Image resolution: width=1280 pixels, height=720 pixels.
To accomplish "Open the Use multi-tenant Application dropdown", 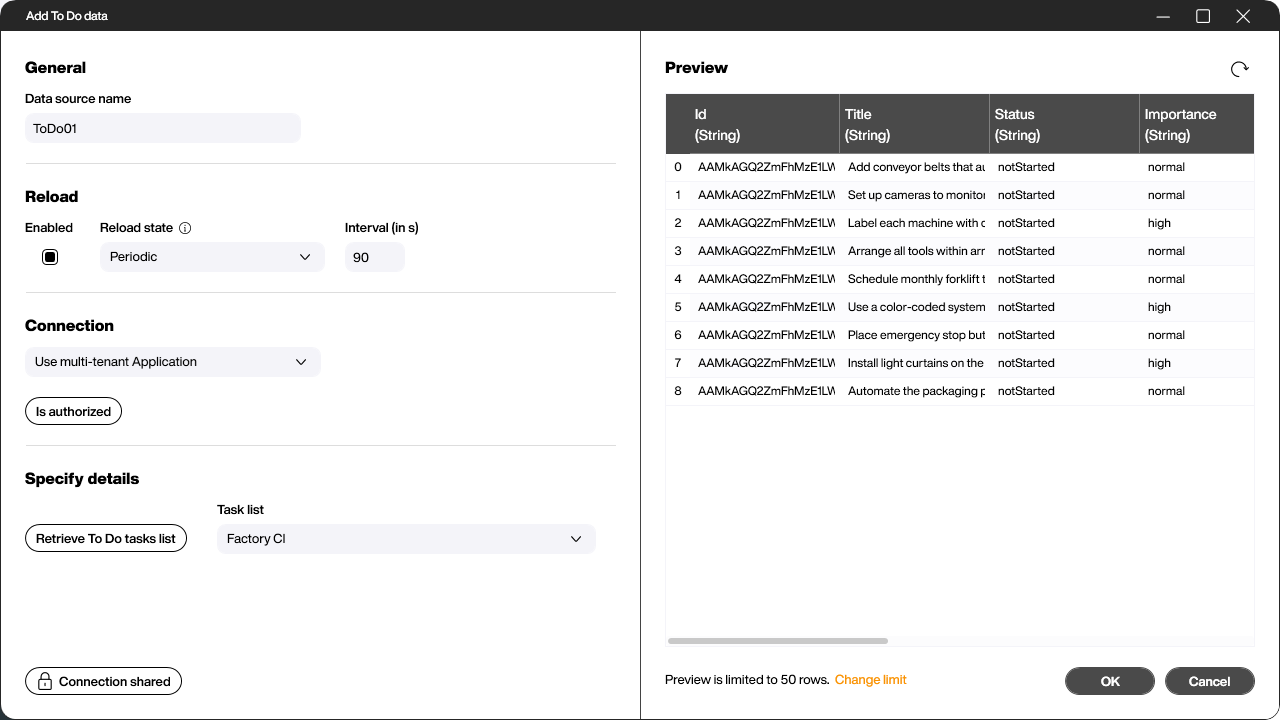I will [172, 362].
